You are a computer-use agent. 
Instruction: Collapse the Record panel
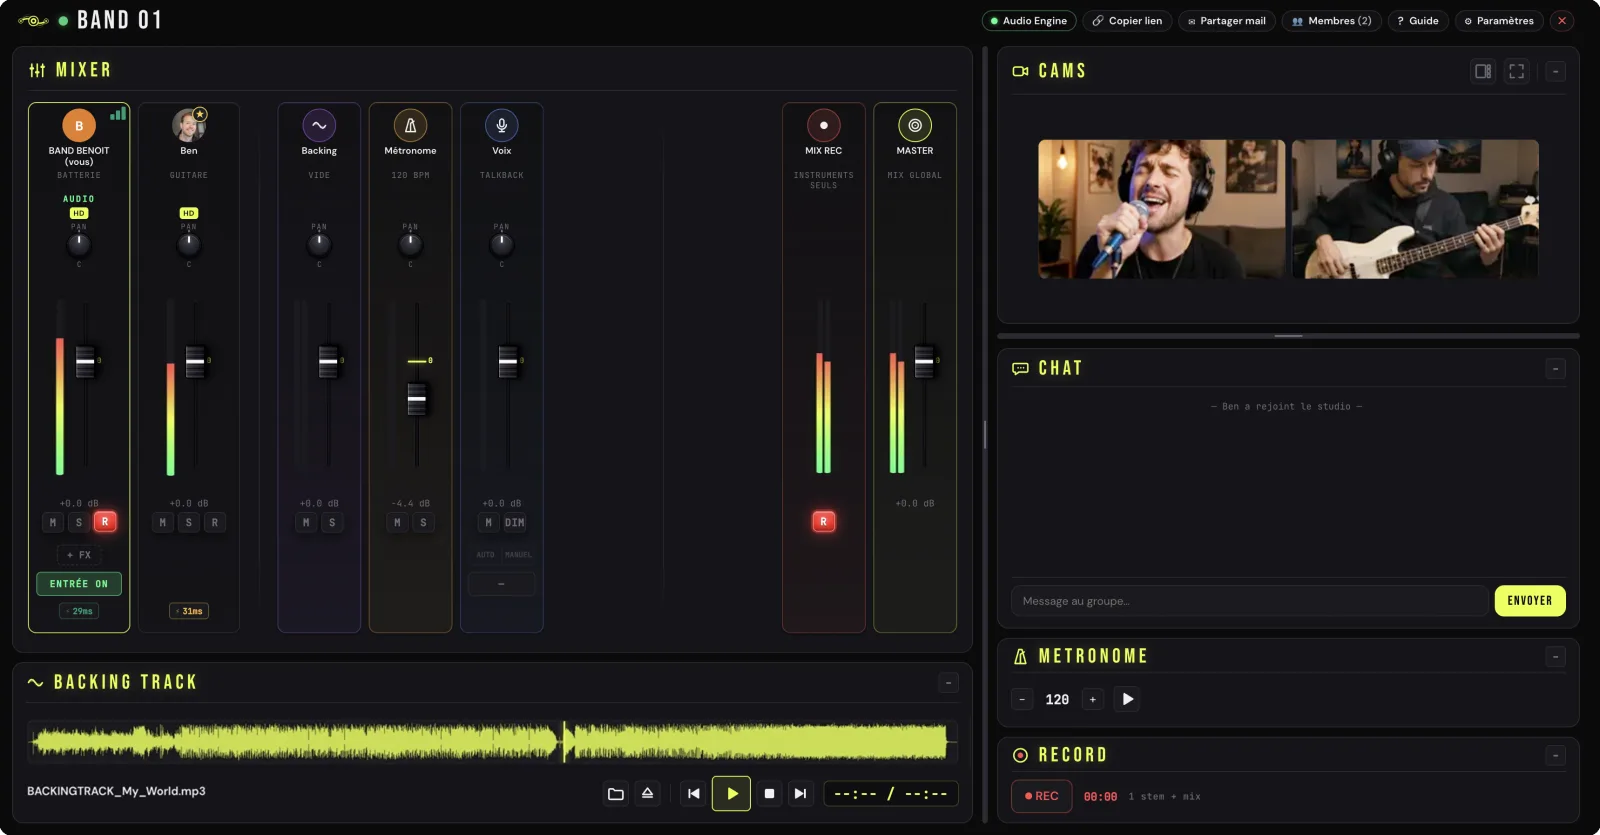click(1555, 755)
